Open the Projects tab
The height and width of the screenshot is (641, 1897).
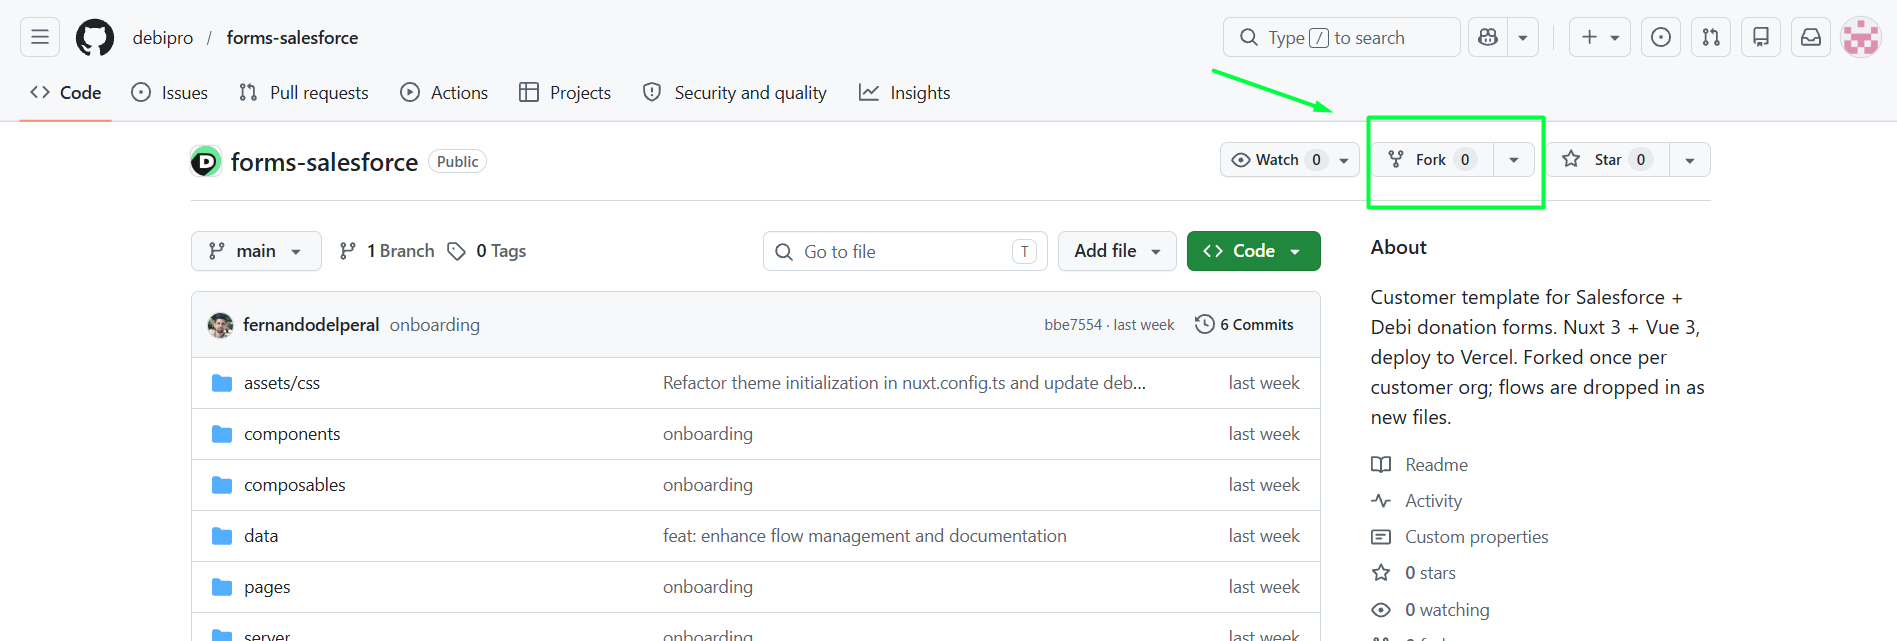click(565, 93)
